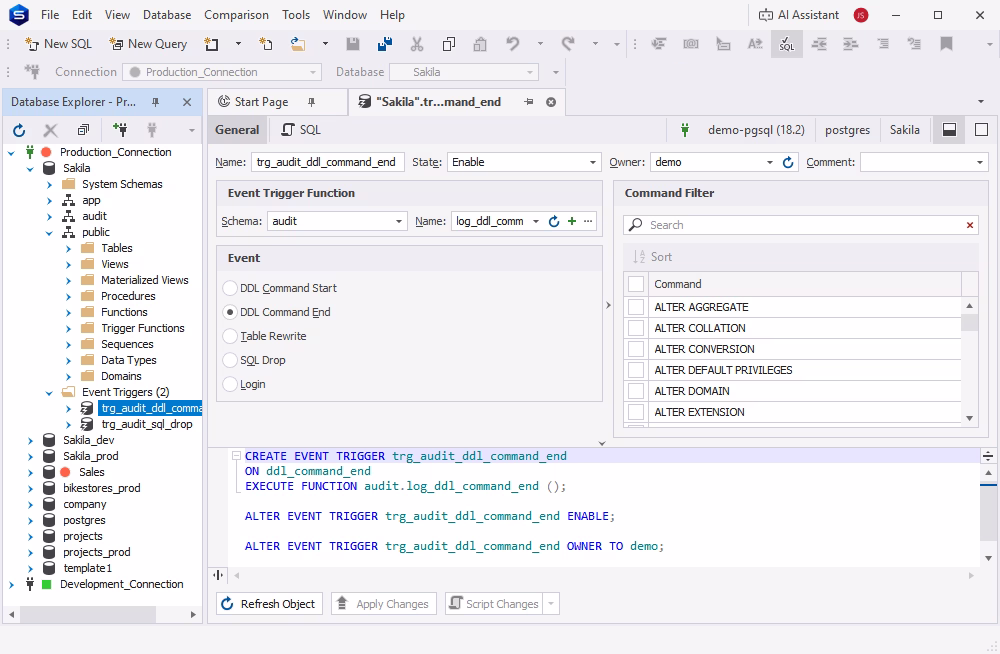Click the Cut scissors icon
Viewport: 1000px width, 654px height.
pos(416,44)
